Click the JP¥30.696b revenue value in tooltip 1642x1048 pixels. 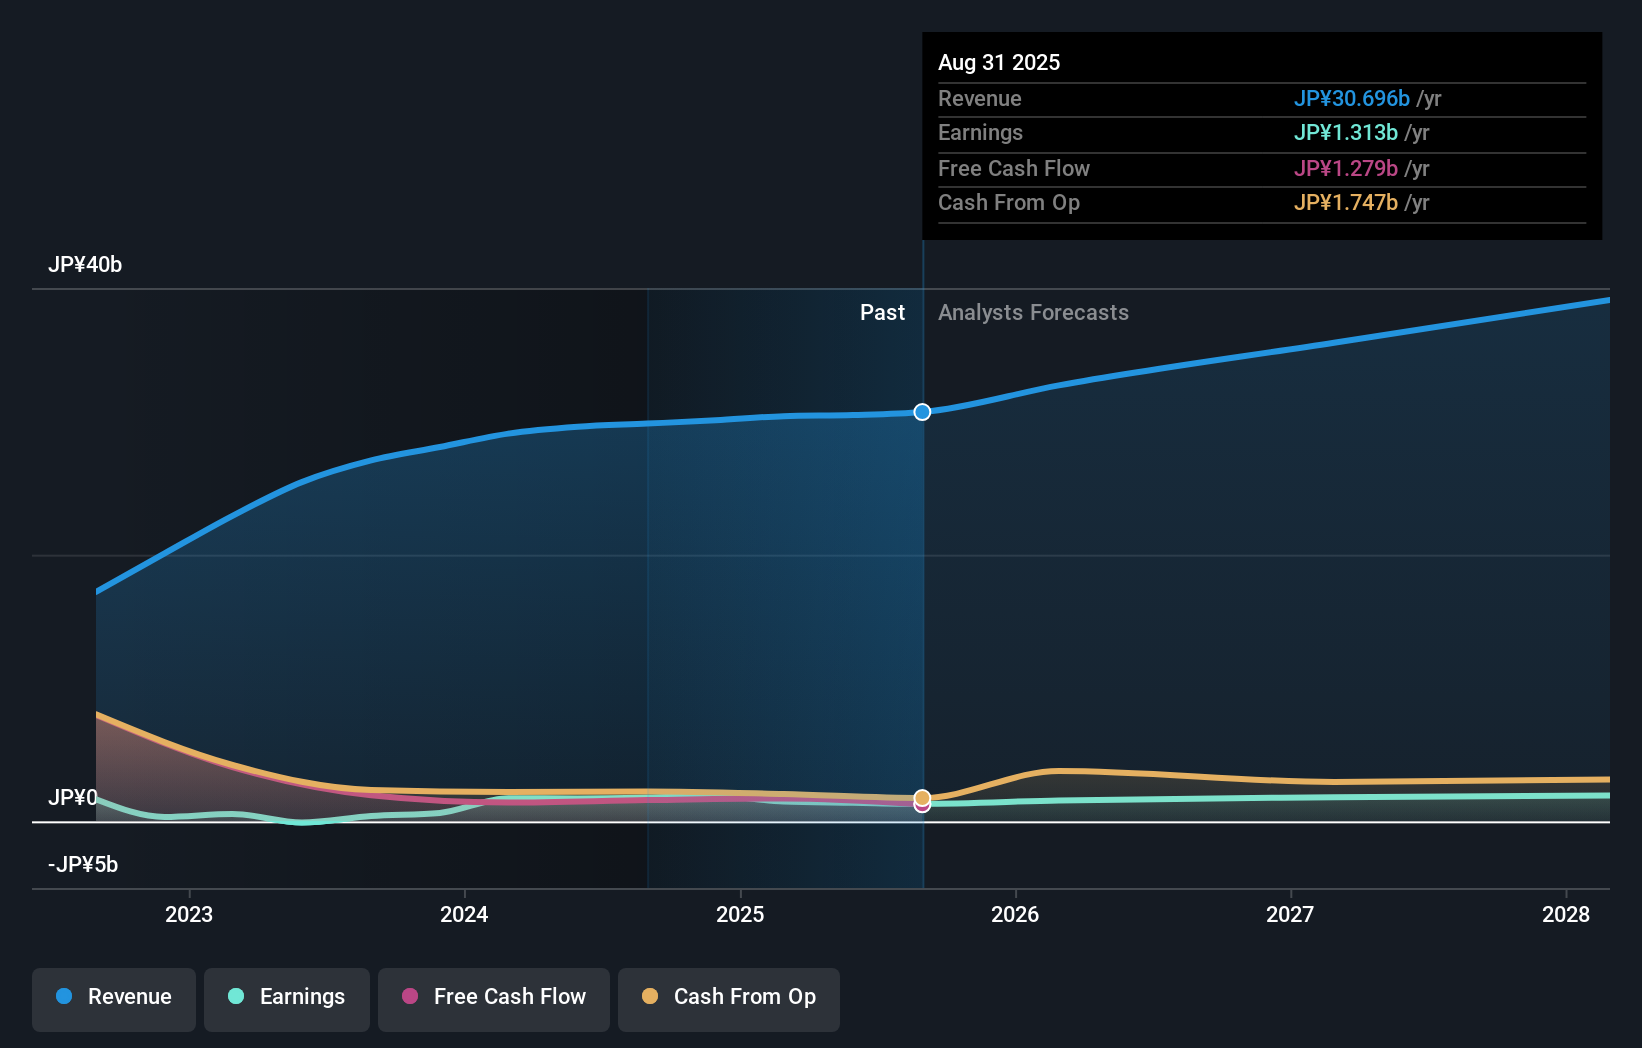click(1351, 99)
